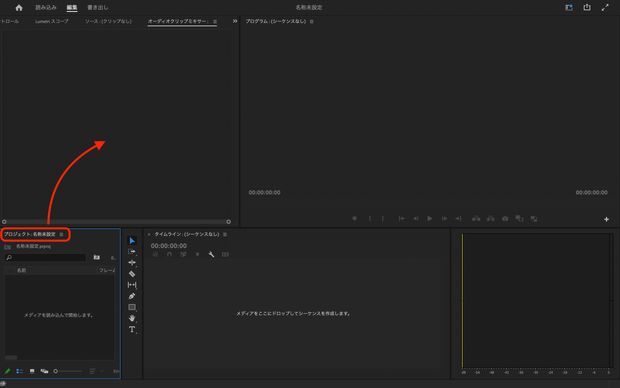Viewport: 620px width, 388px height.
Task: Open the 書き出し (Export) workspace tab
Action: (x=98, y=8)
